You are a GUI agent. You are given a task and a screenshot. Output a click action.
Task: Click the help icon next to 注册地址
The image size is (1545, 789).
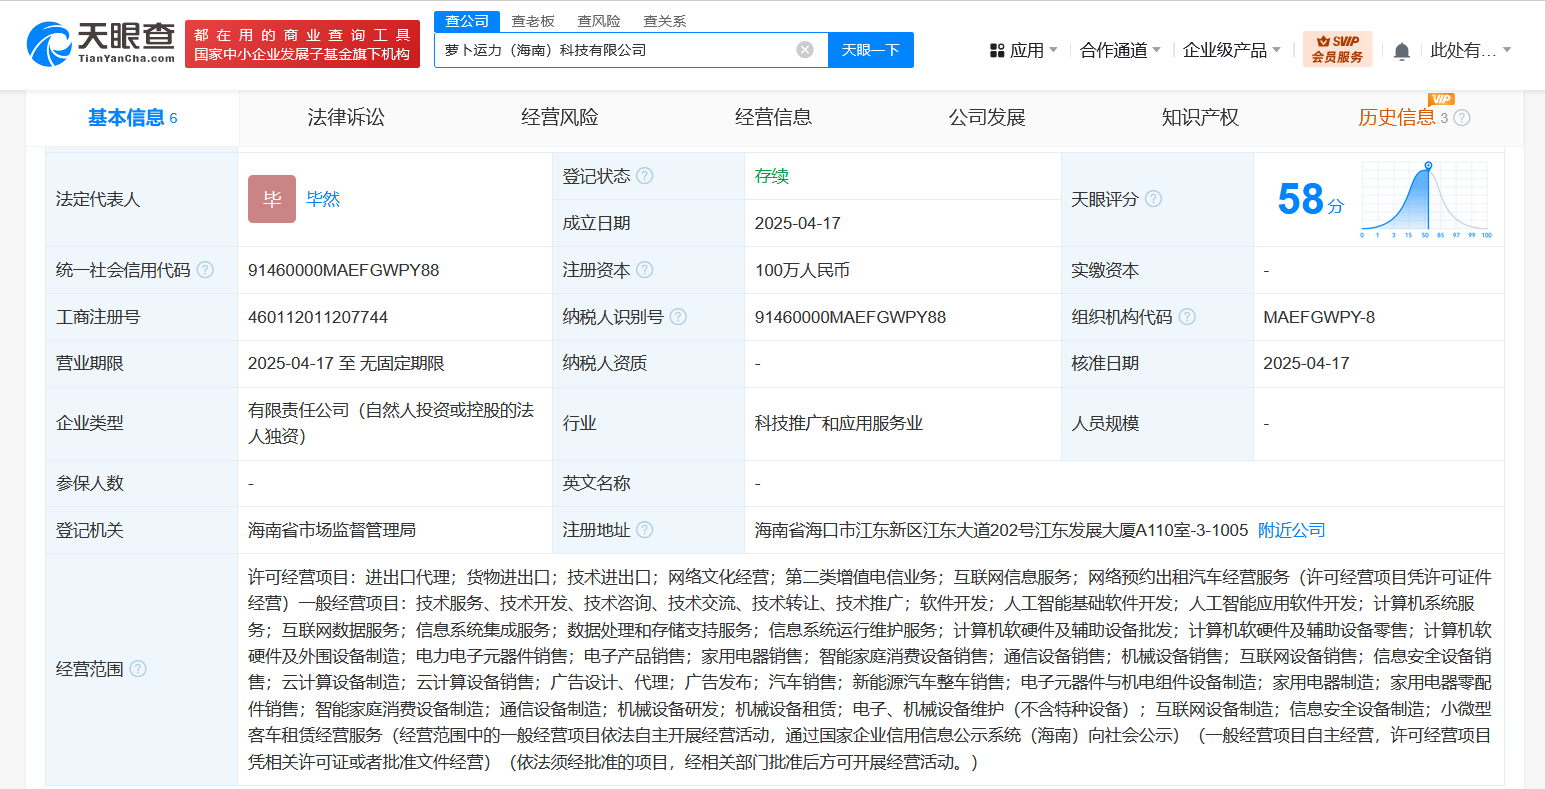pyautogui.click(x=645, y=530)
